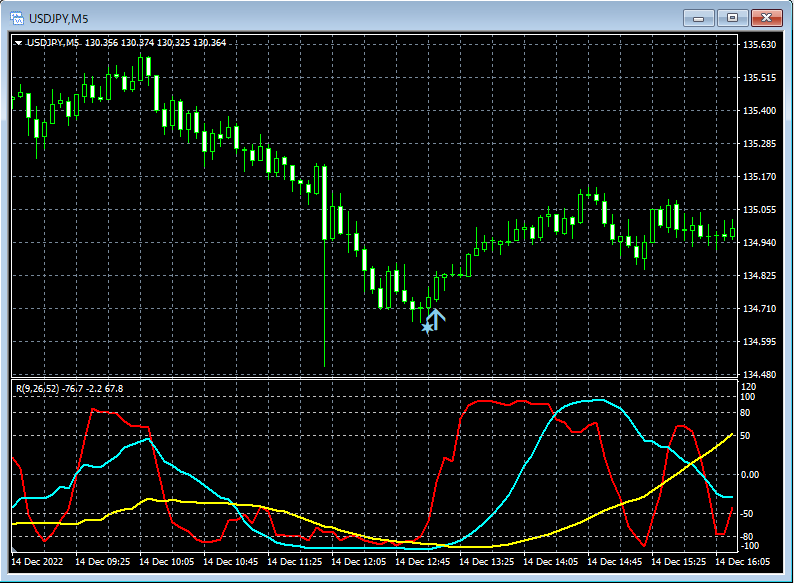Maximize the USDJPY,M5 chart window

732,17
